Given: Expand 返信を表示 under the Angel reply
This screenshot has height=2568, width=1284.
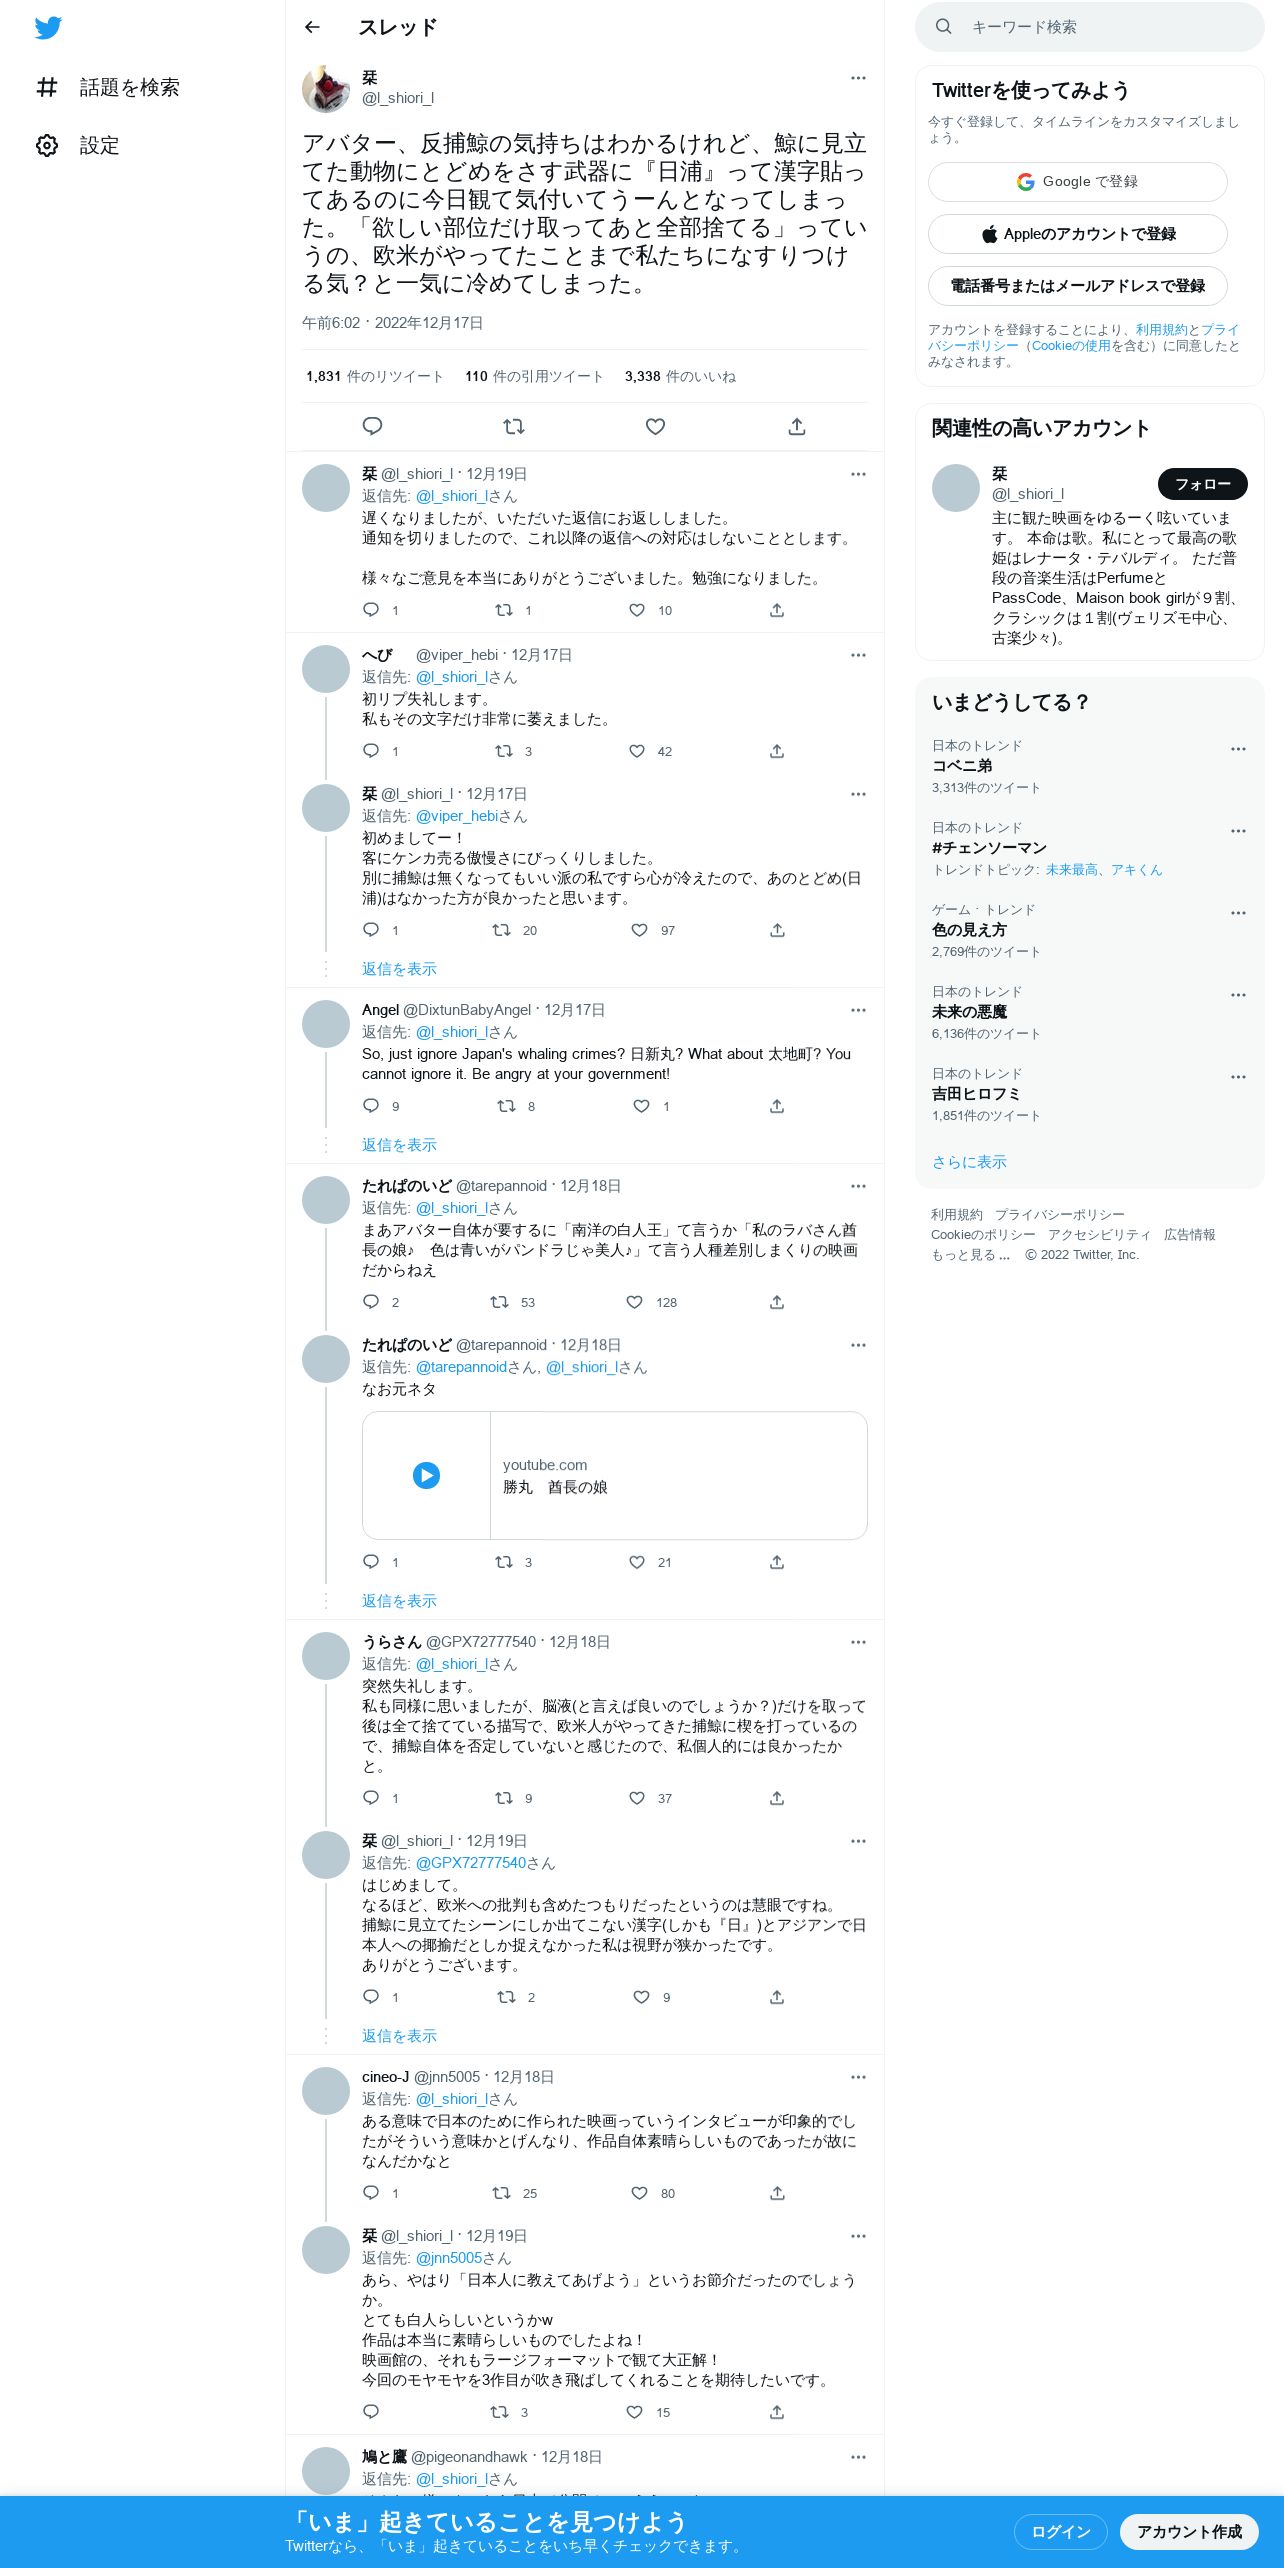Looking at the screenshot, I should click(399, 1145).
